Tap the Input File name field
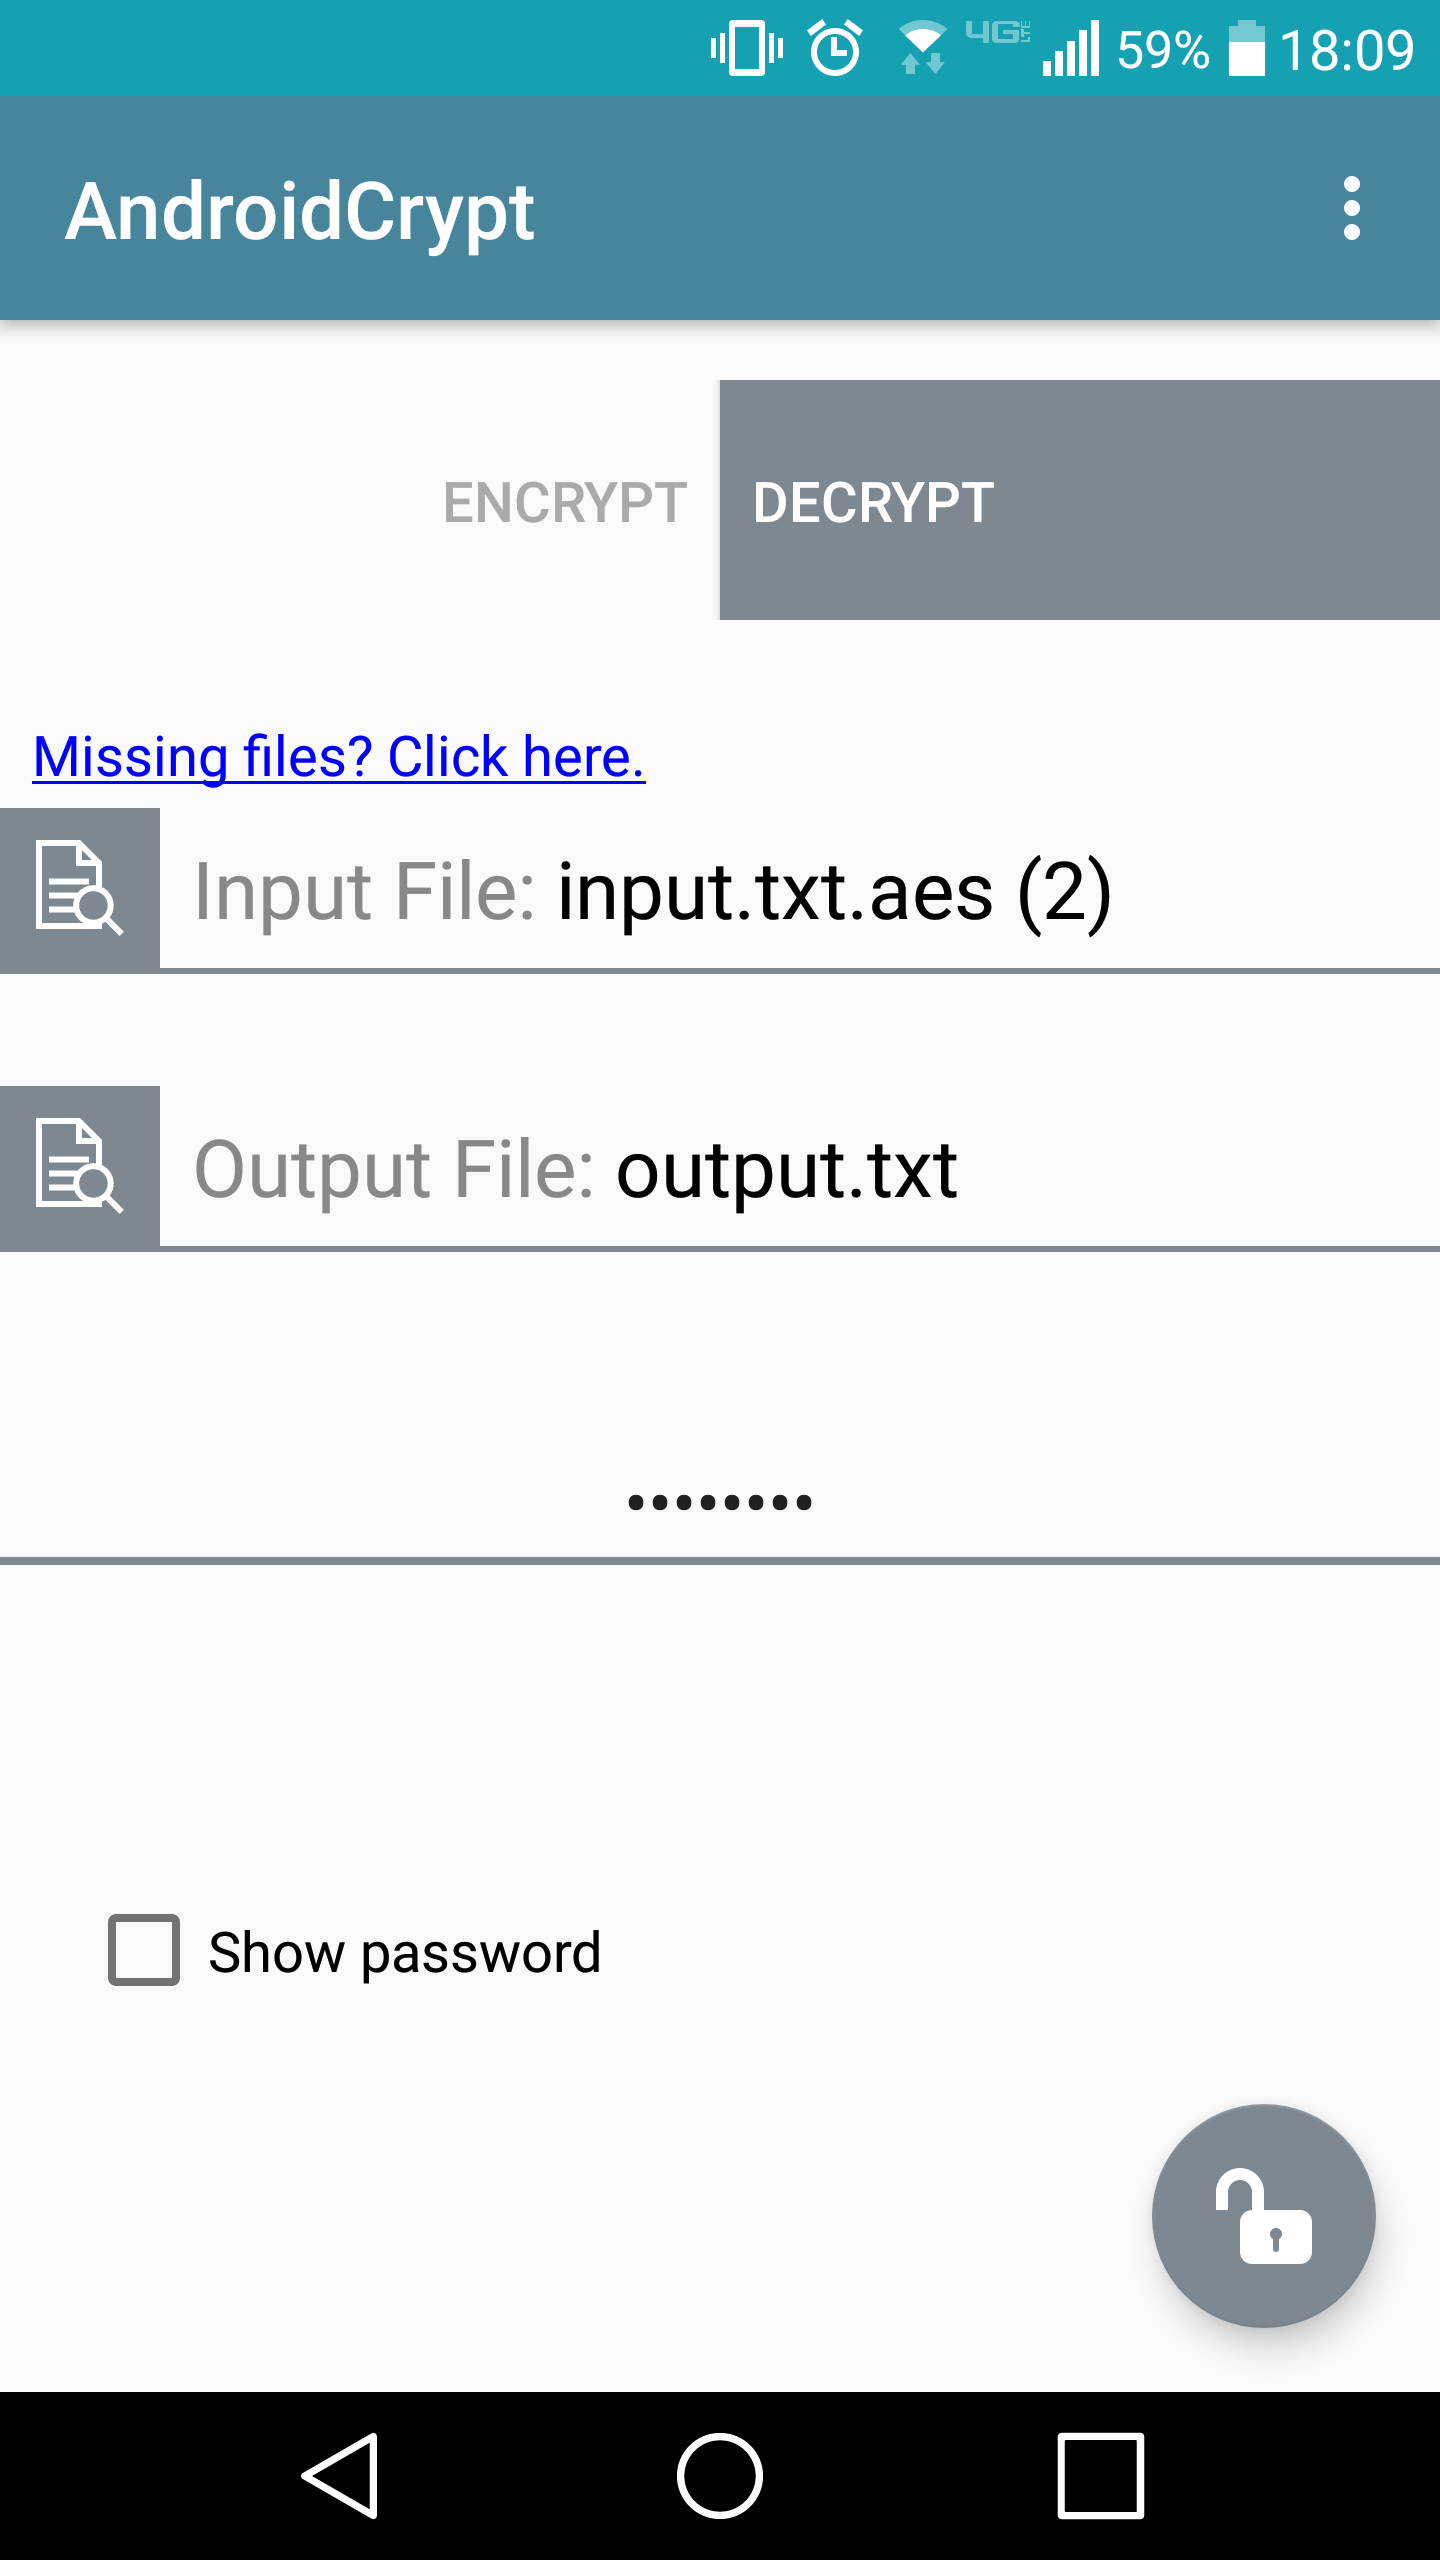The image size is (1440, 2560). 800,891
